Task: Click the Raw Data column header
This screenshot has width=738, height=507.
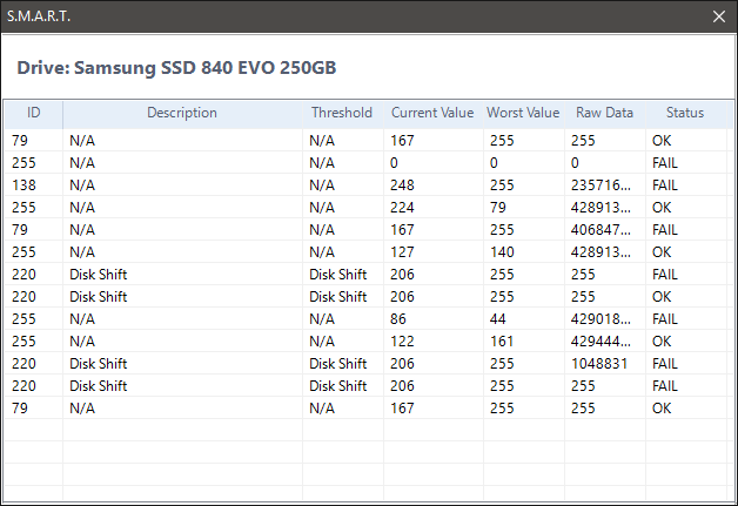Action: click(x=604, y=113)
